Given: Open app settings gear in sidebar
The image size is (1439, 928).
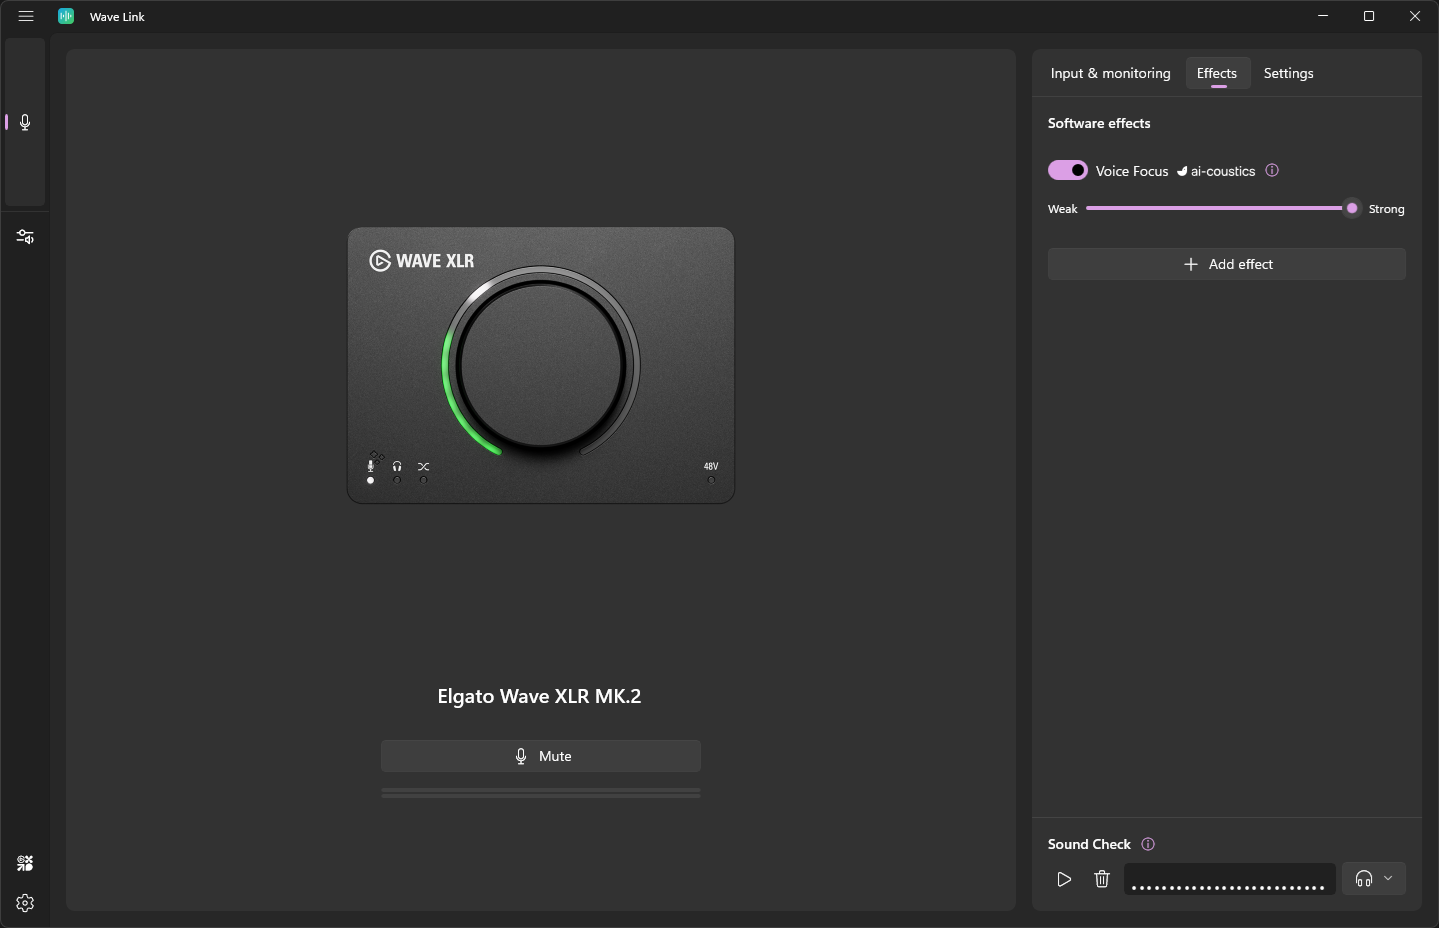Looking at the screenshot, I should coord(25,903).
